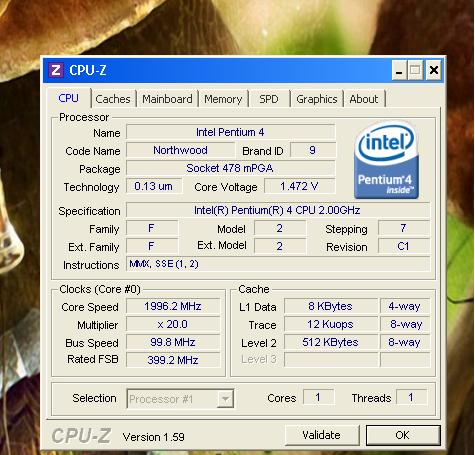
Task: Open the Mainboard tab
Action: click(167, 99)
